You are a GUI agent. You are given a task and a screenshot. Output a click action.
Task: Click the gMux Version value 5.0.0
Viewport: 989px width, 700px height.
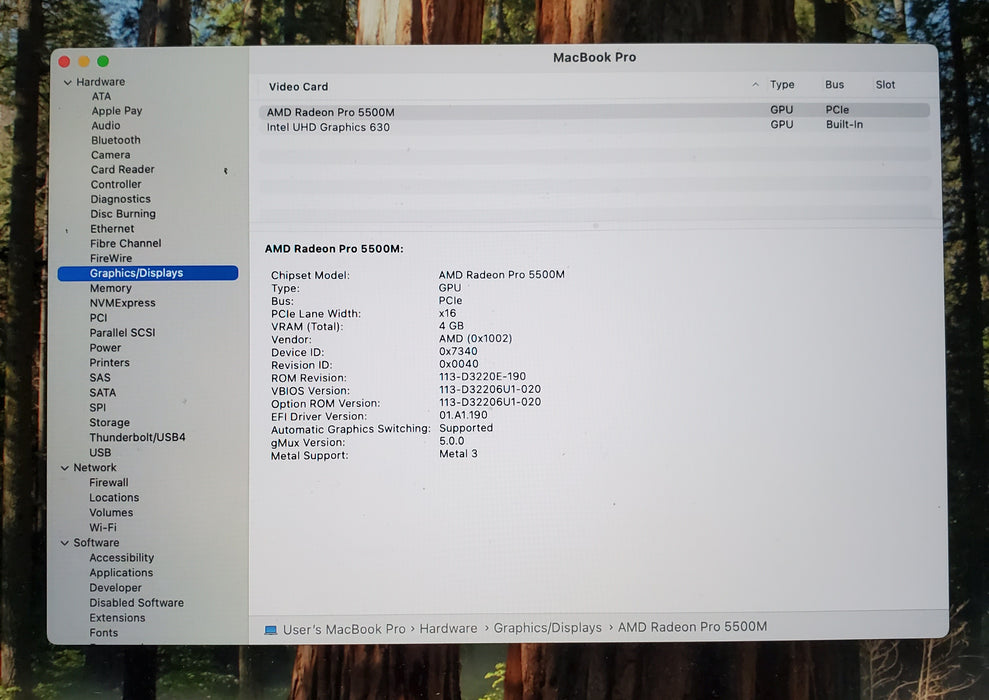click(452, 441)
